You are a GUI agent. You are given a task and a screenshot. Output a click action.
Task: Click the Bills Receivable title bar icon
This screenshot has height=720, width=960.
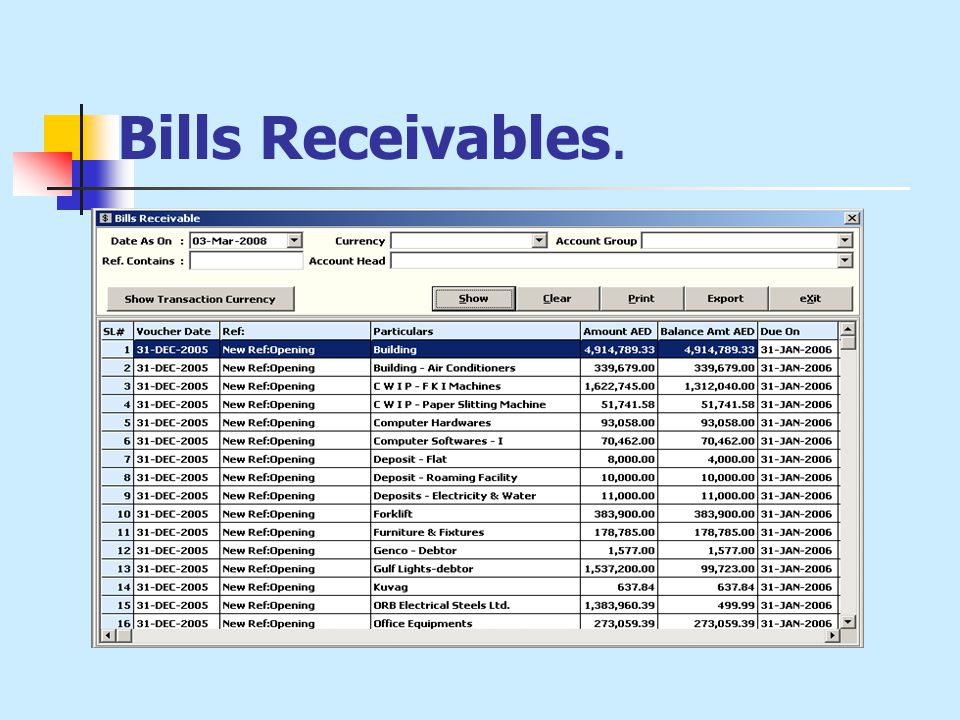click(x=105, y=218)
